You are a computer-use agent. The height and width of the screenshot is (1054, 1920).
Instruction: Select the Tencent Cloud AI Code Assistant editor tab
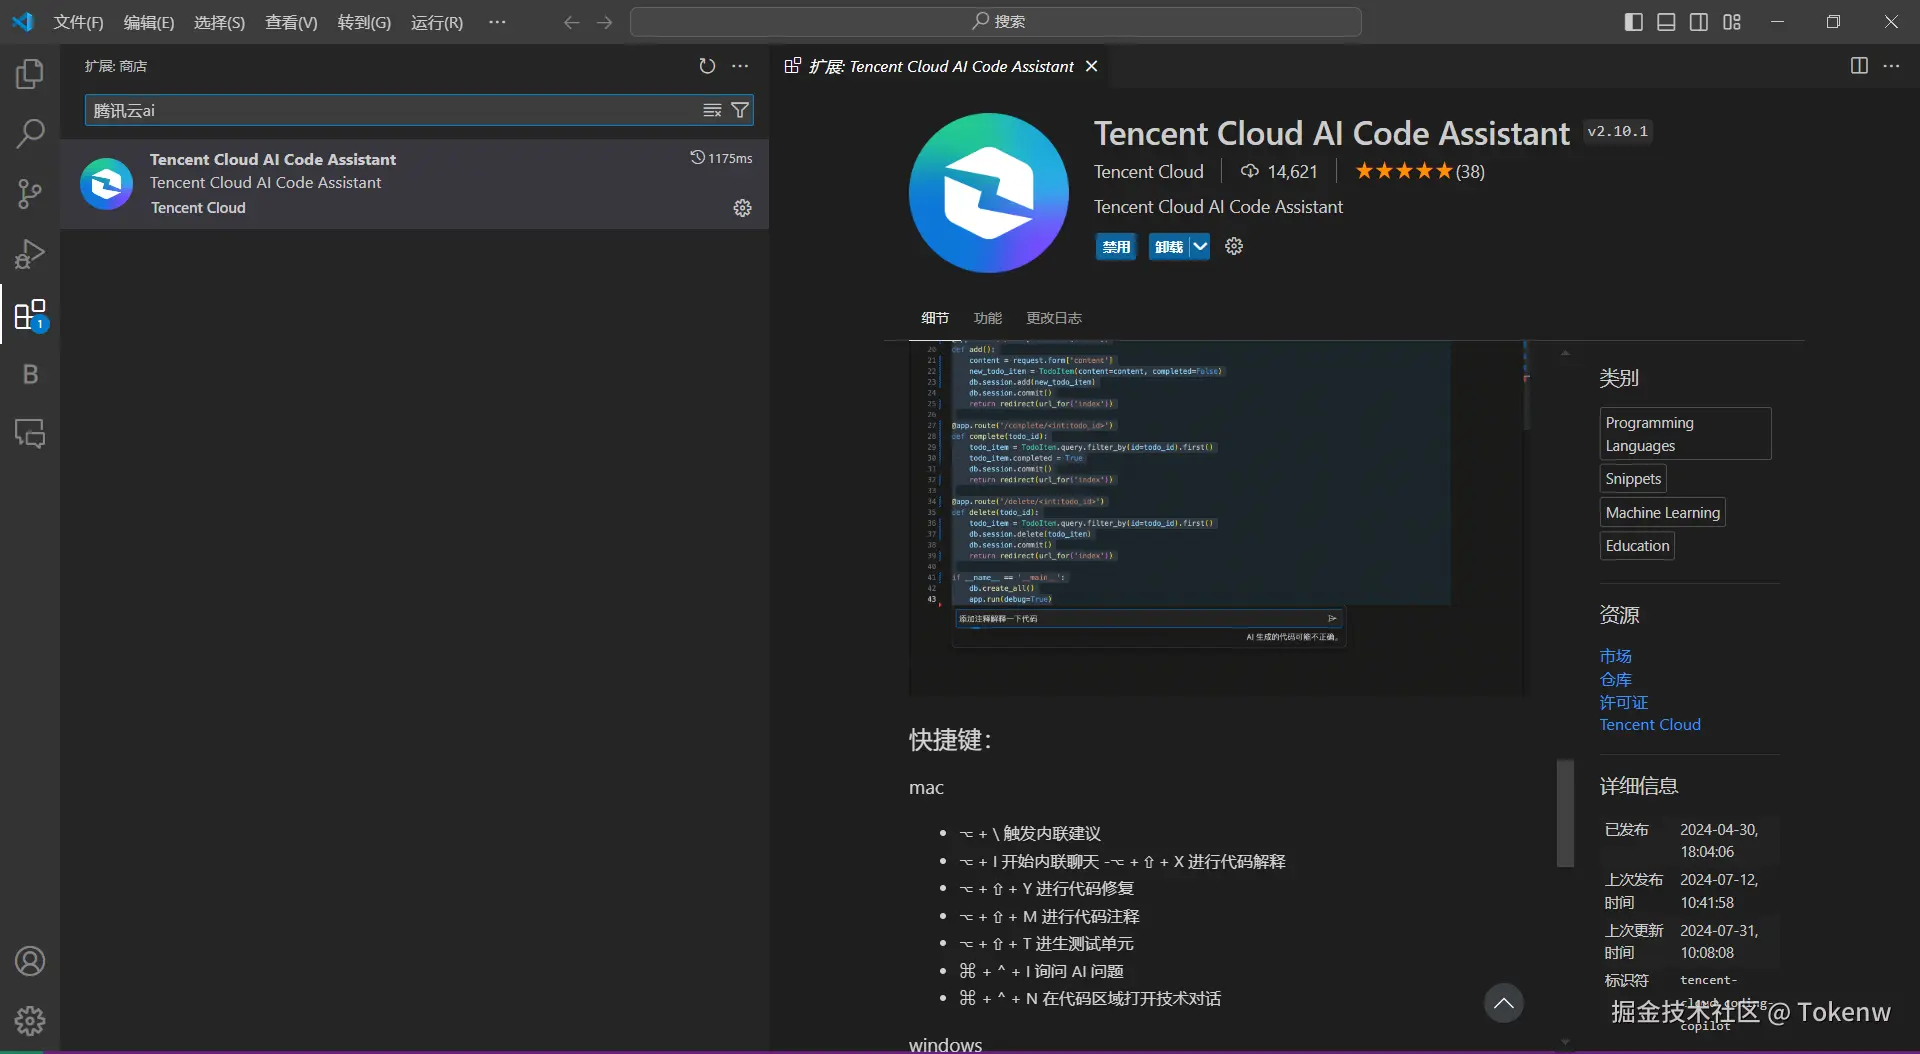940,66
